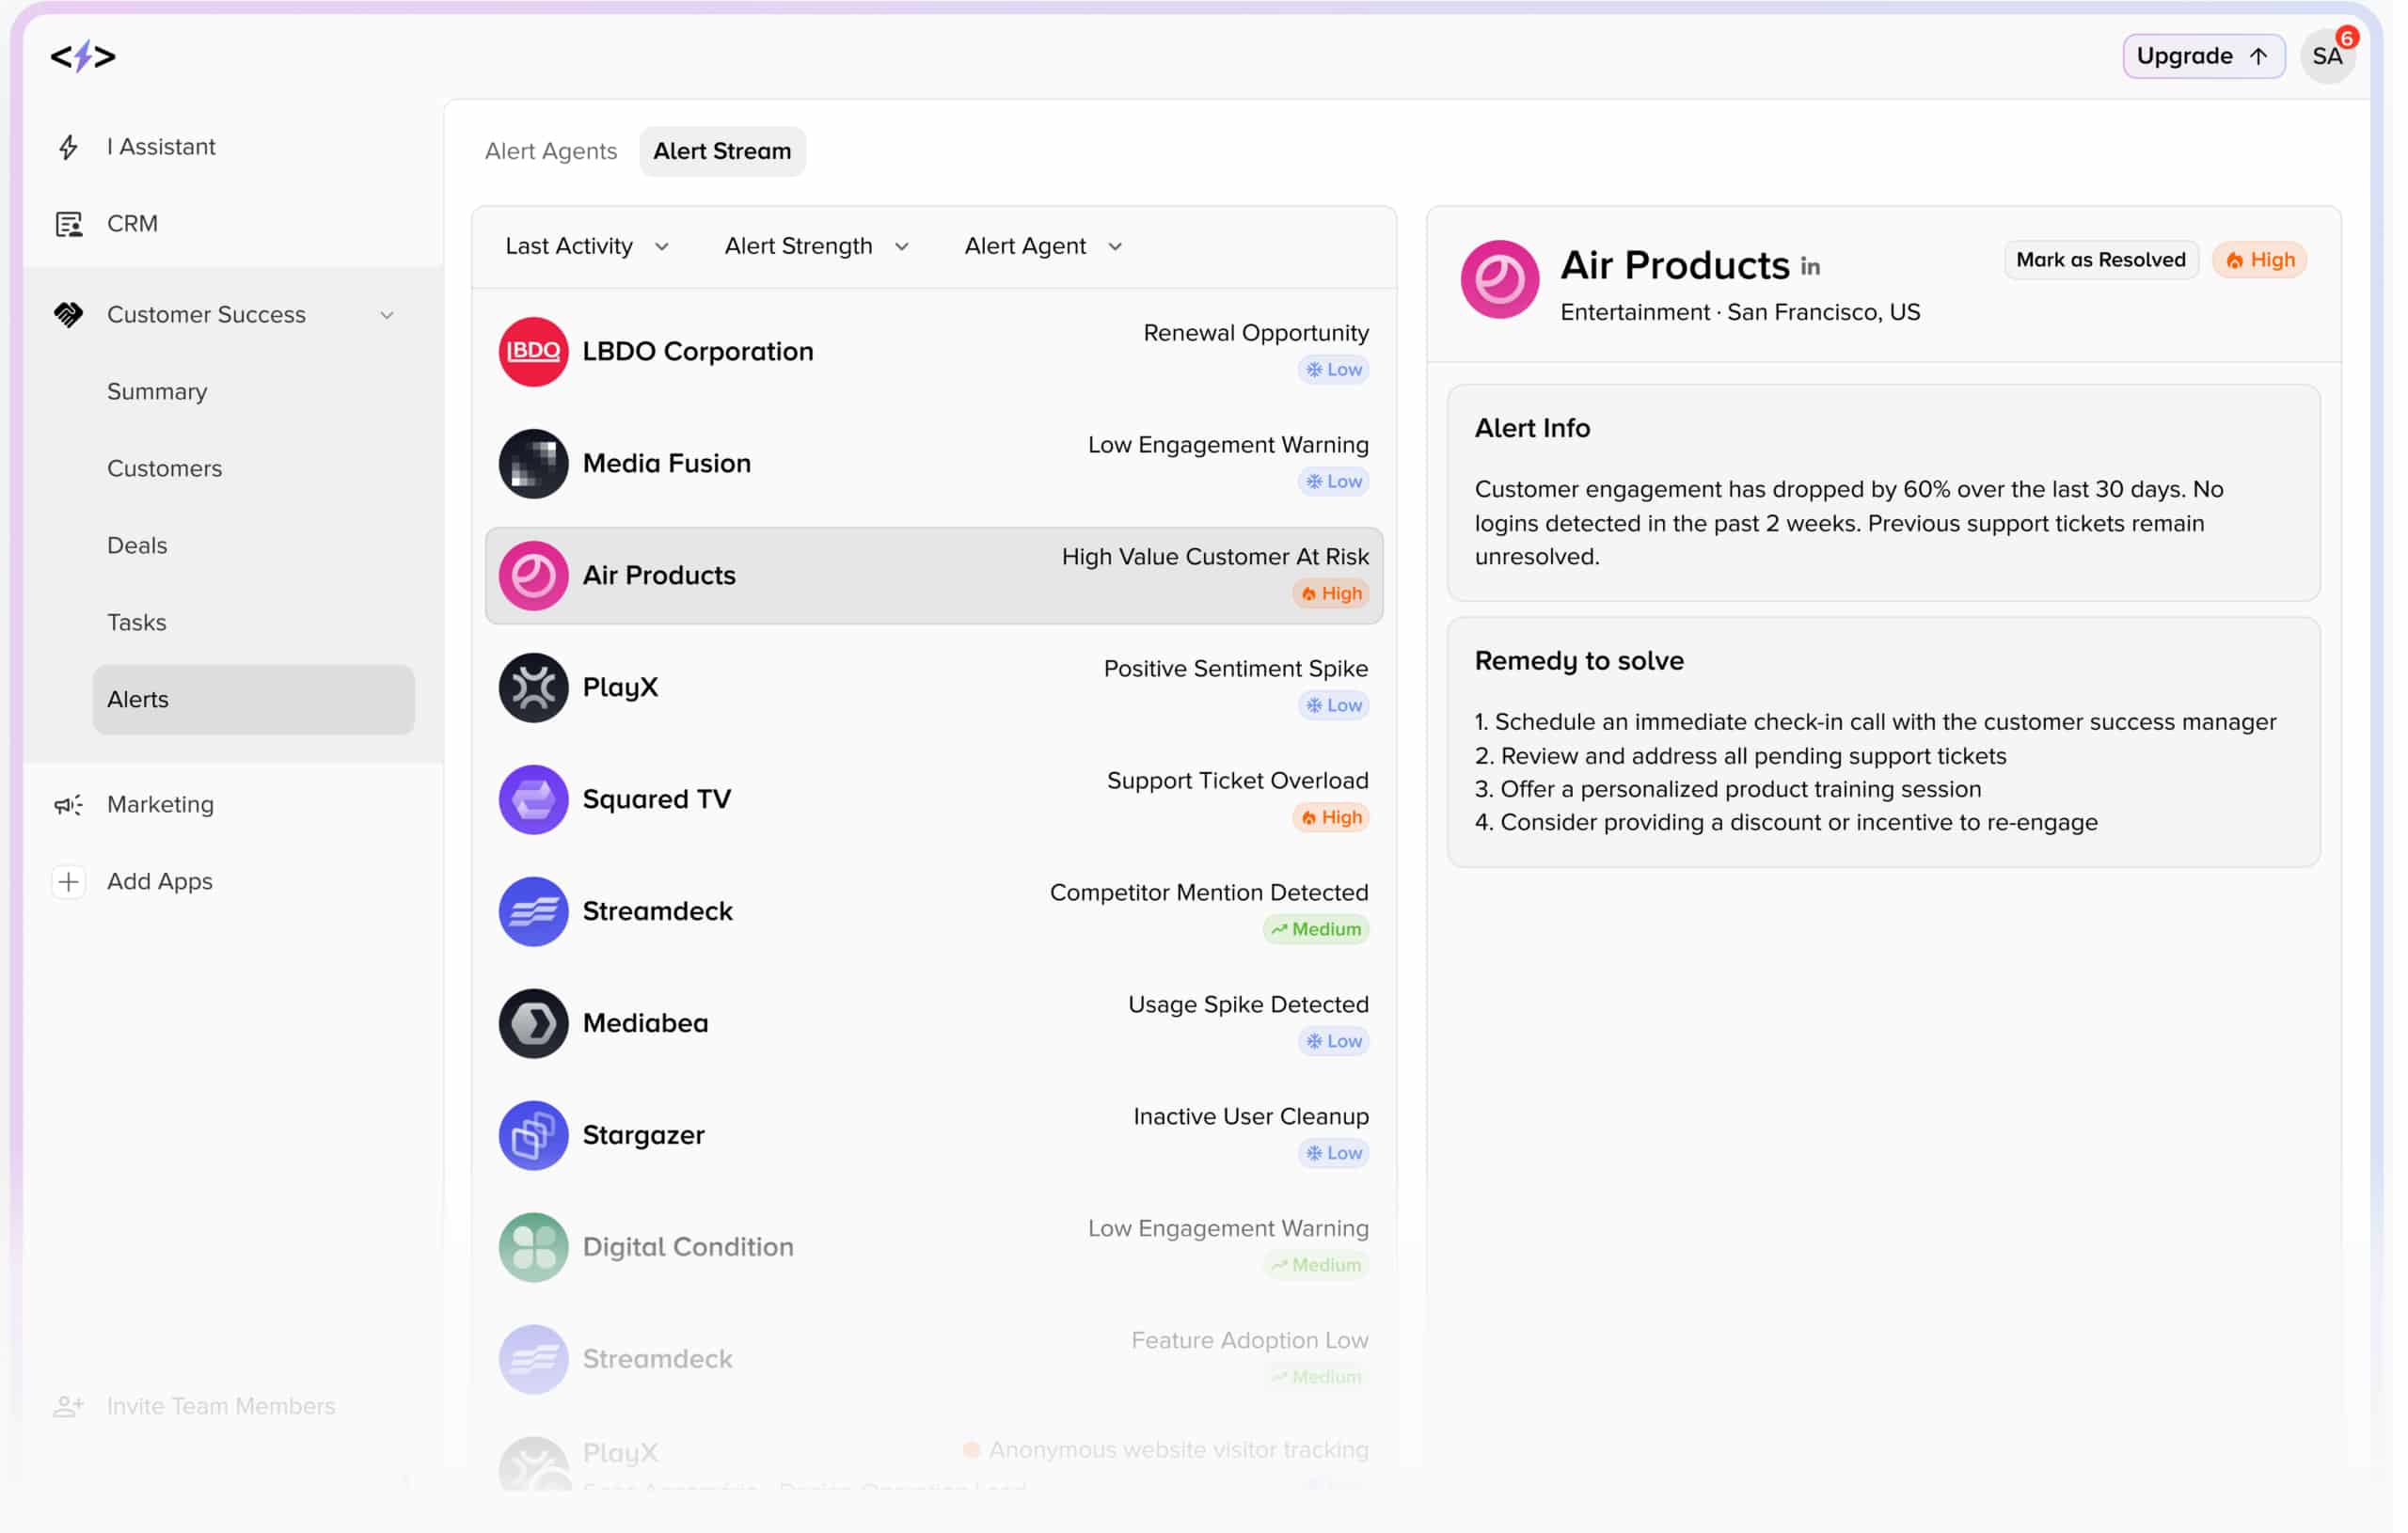Viewport: 2408px width, 1533px height.
Task: Click the Mark as Resolved button
Action: [x=2100, y=260]
